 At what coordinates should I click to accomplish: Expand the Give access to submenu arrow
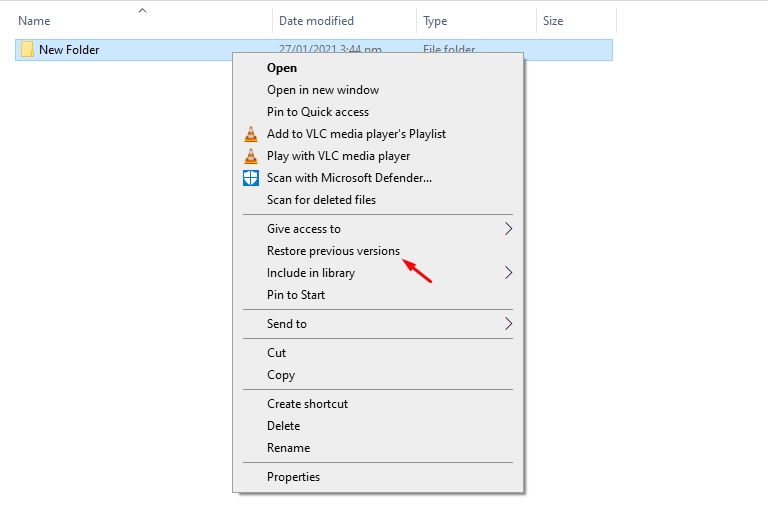coord(508,229)
